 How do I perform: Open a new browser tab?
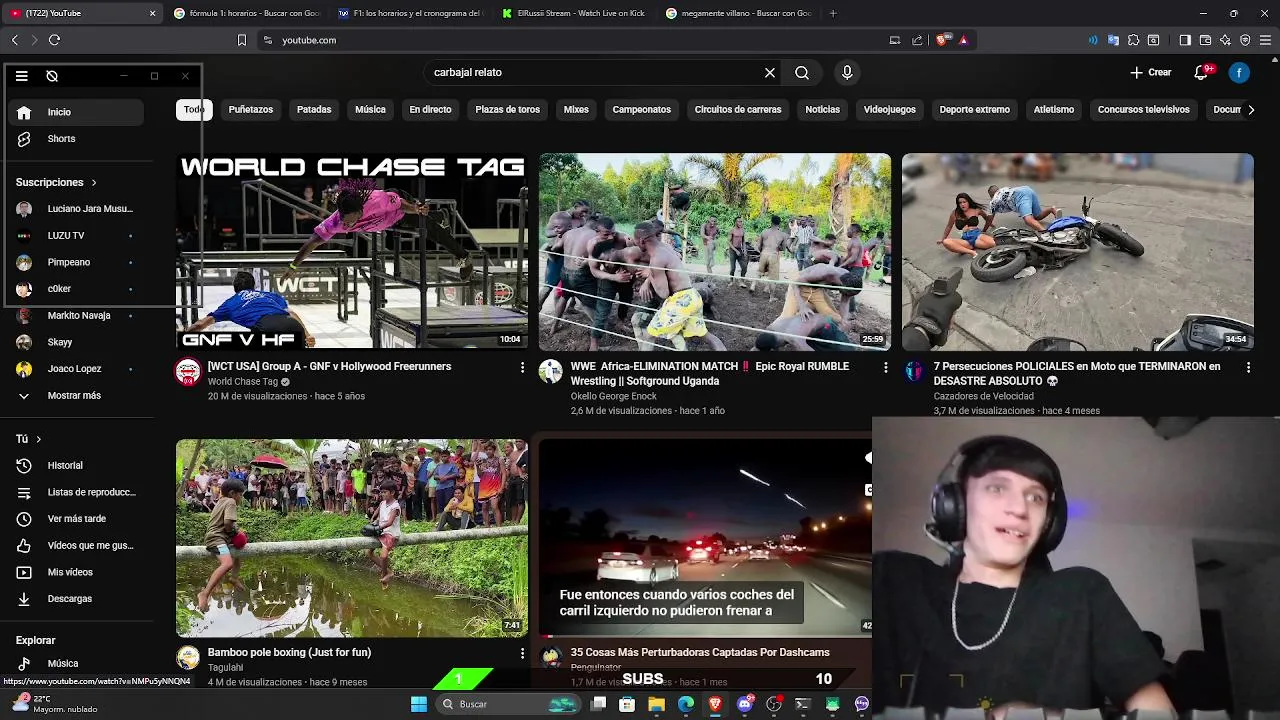(833, 13)
